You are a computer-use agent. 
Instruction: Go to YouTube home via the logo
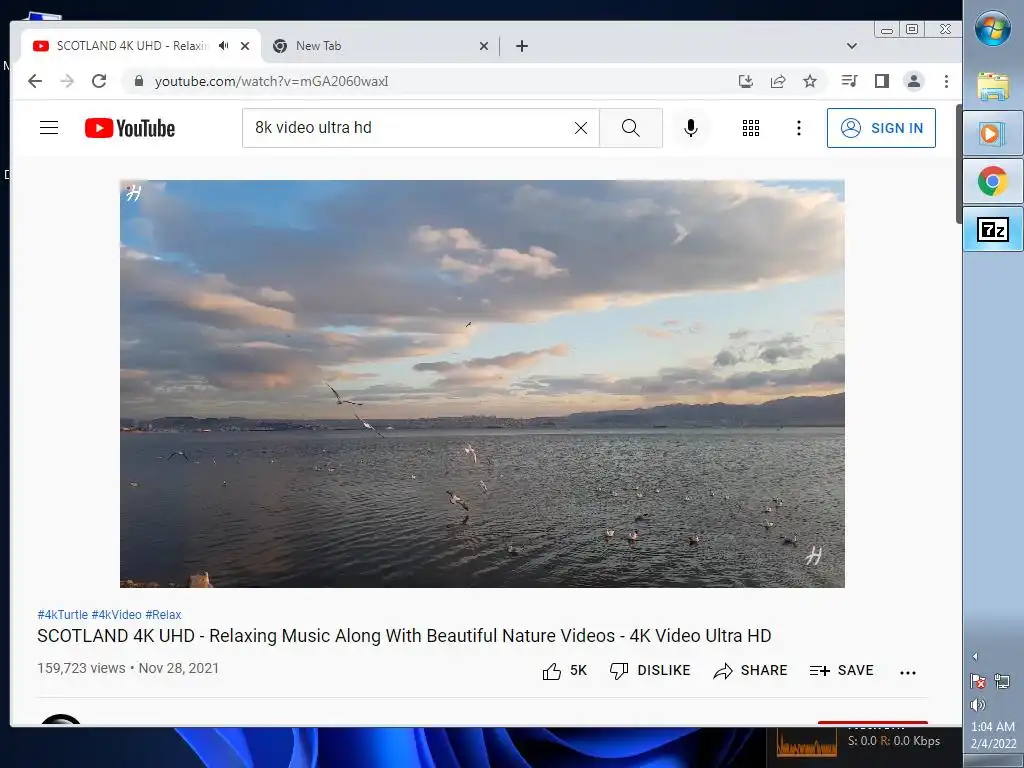(130, 128)
